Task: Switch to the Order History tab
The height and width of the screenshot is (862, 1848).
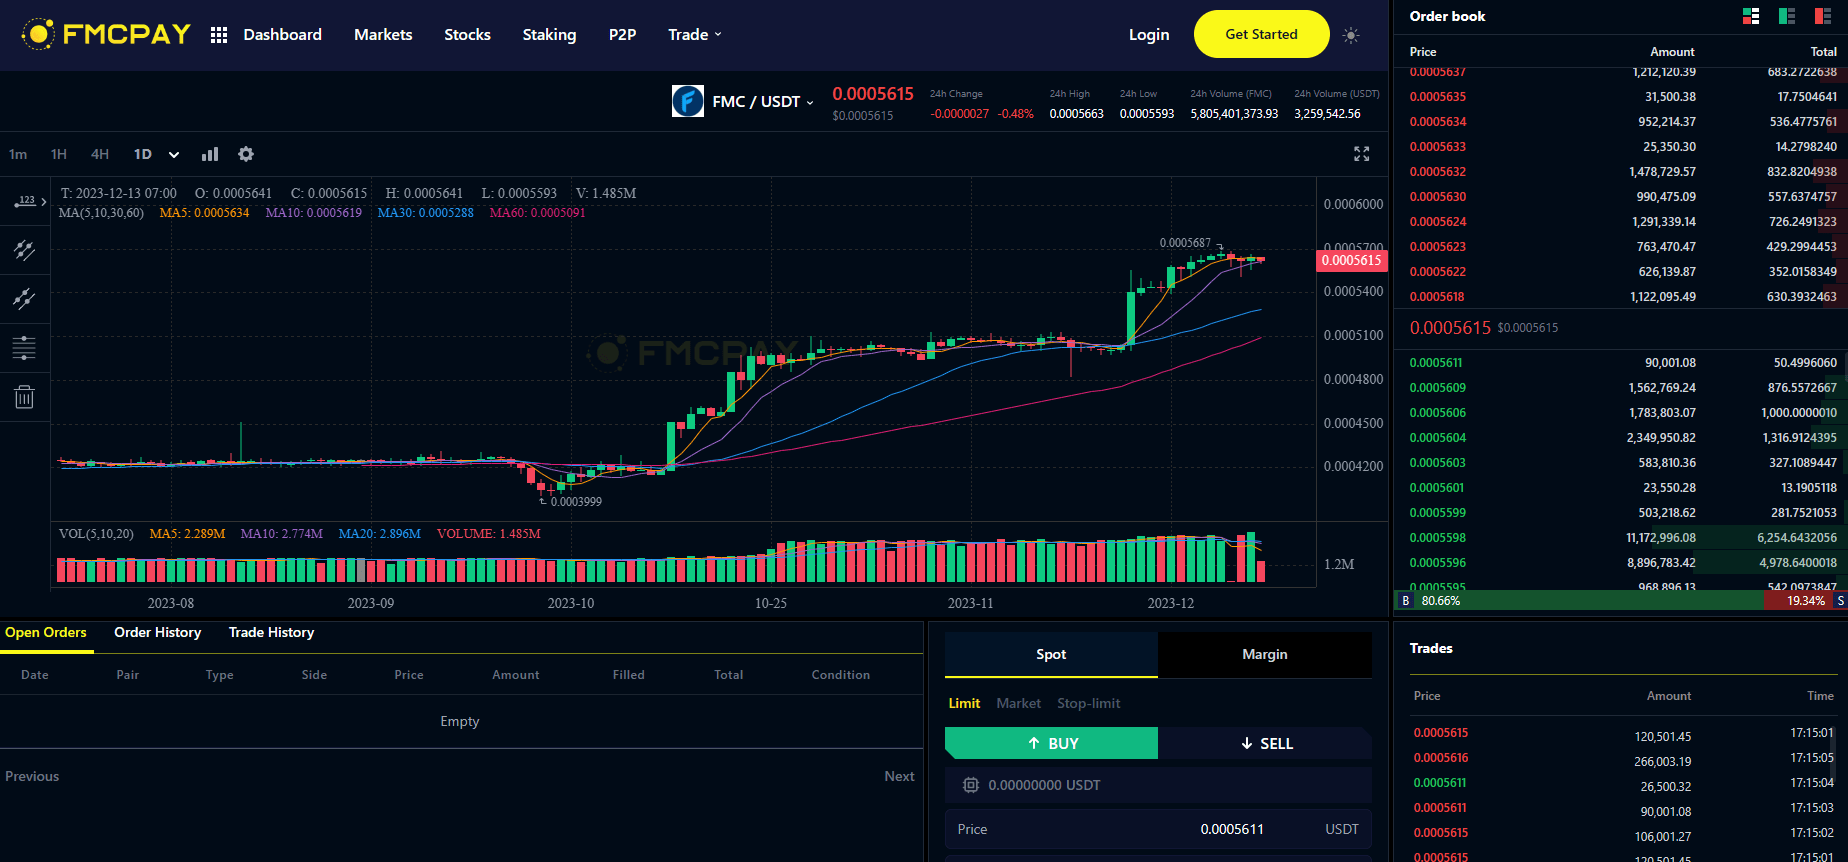Action: (157, 633)
